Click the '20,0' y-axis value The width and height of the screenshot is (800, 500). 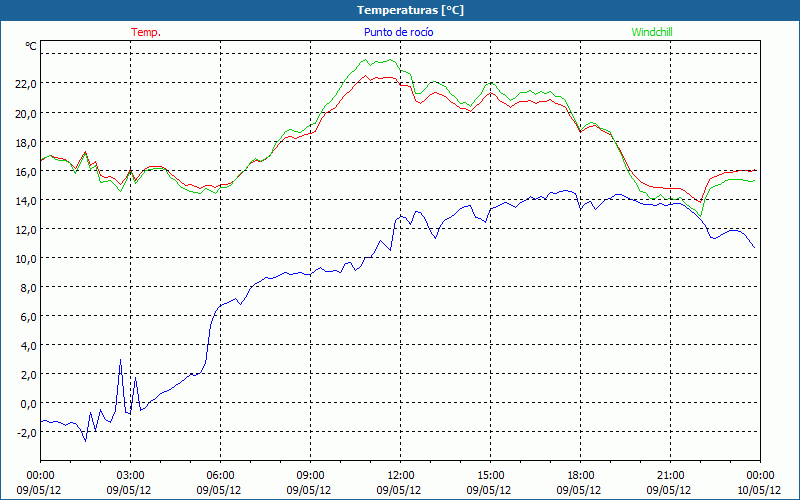[x=26, y=113]
